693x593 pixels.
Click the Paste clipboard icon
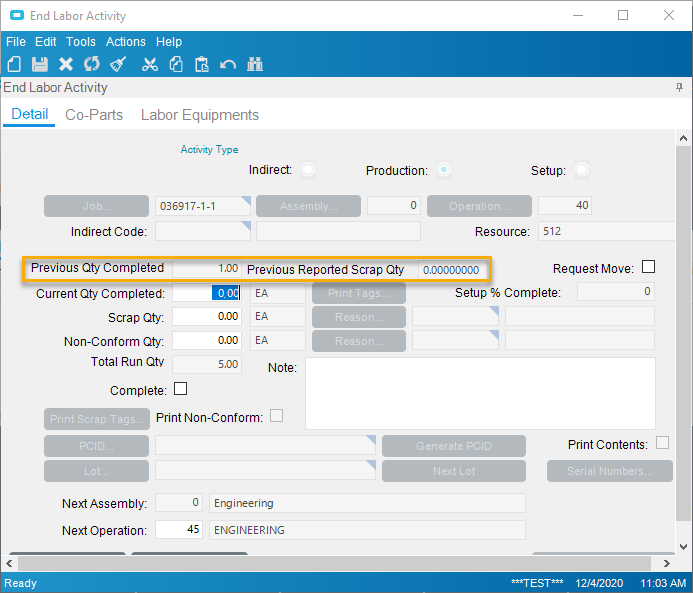202,64
